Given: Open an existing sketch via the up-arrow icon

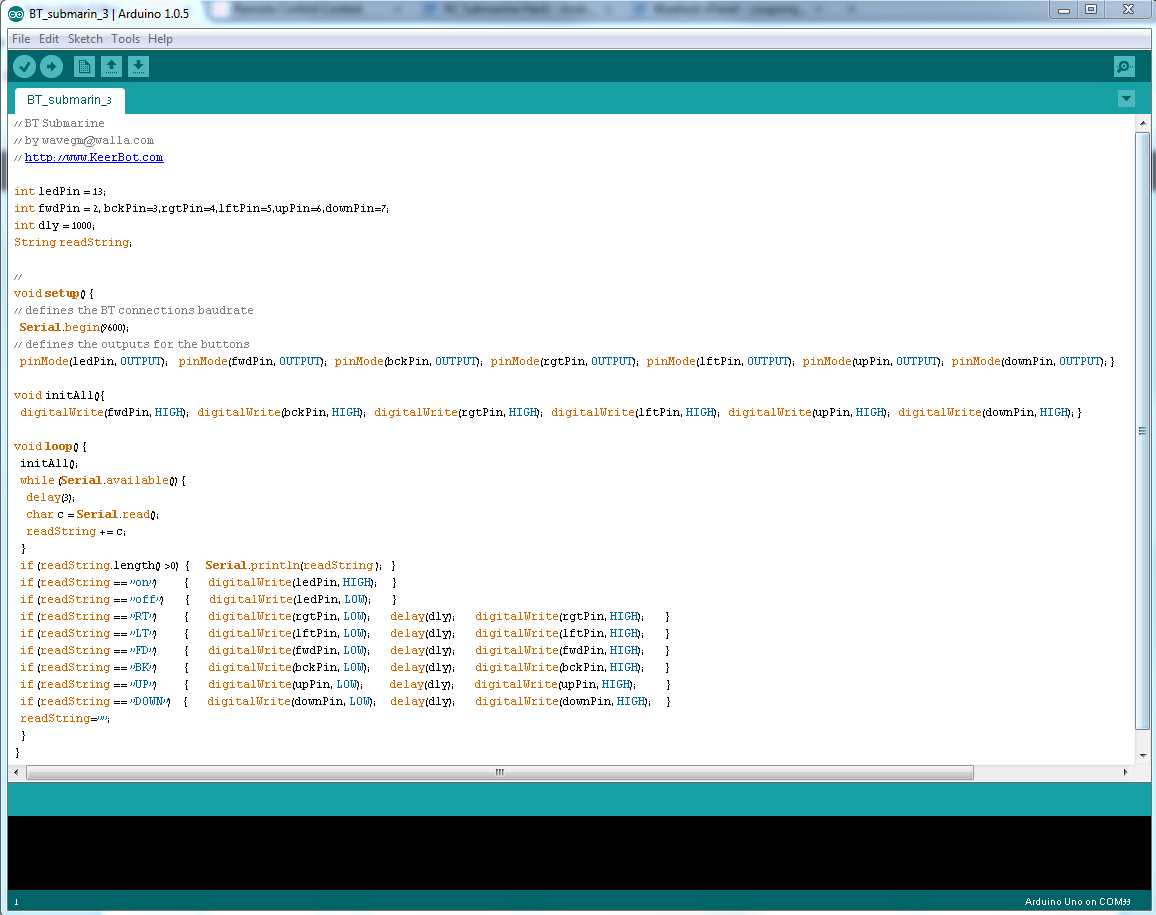Looking at the screenshot, I should (x=111, y=66).
